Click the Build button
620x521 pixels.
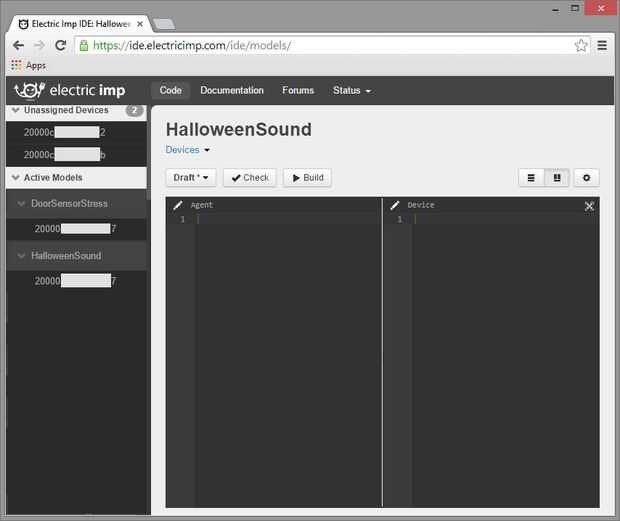pyautogui.click(x=307, y=178)
